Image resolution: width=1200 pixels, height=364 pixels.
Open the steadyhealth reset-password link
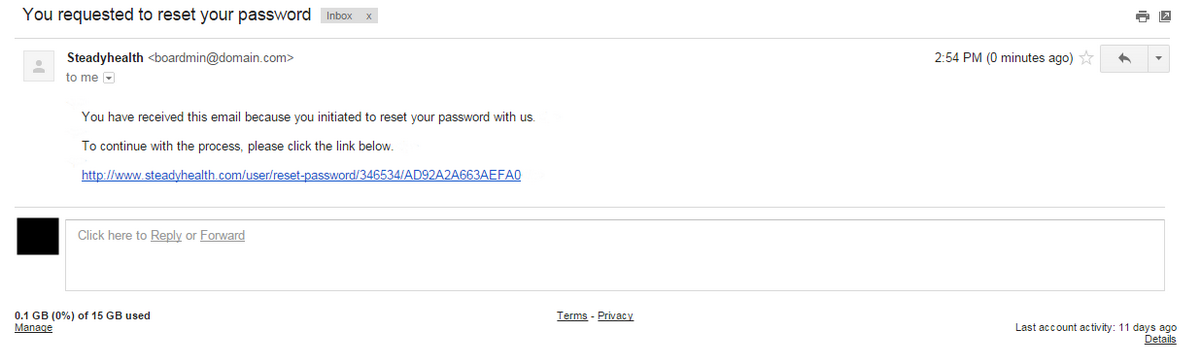301,175
